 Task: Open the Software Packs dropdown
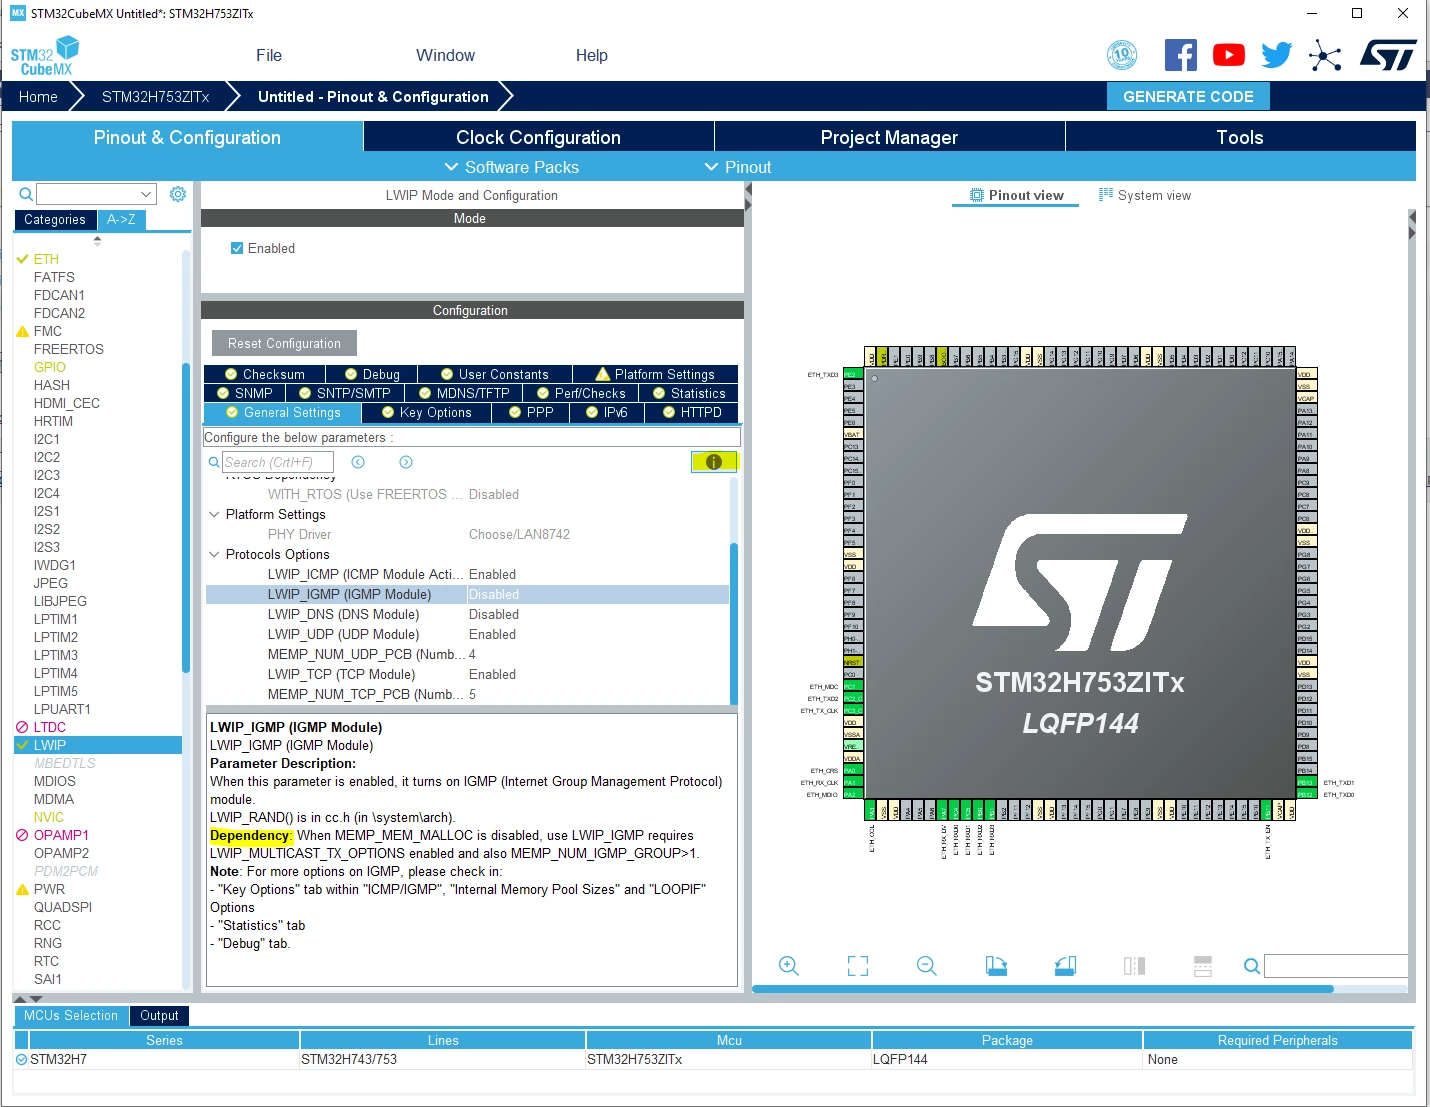(511, 167)
